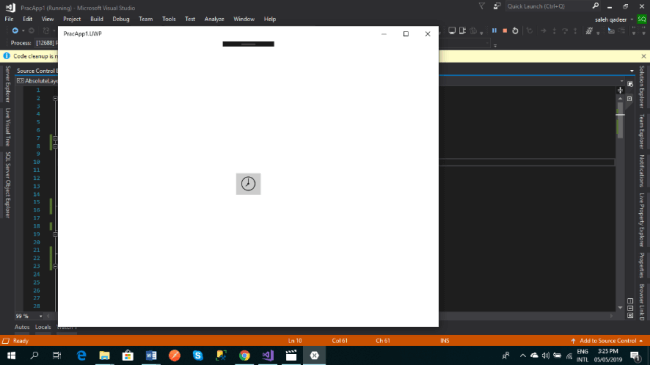Image resolution: width=650 pixels, height=365 pixels.
Task: Open the Test menu
Action: (190, 19)
